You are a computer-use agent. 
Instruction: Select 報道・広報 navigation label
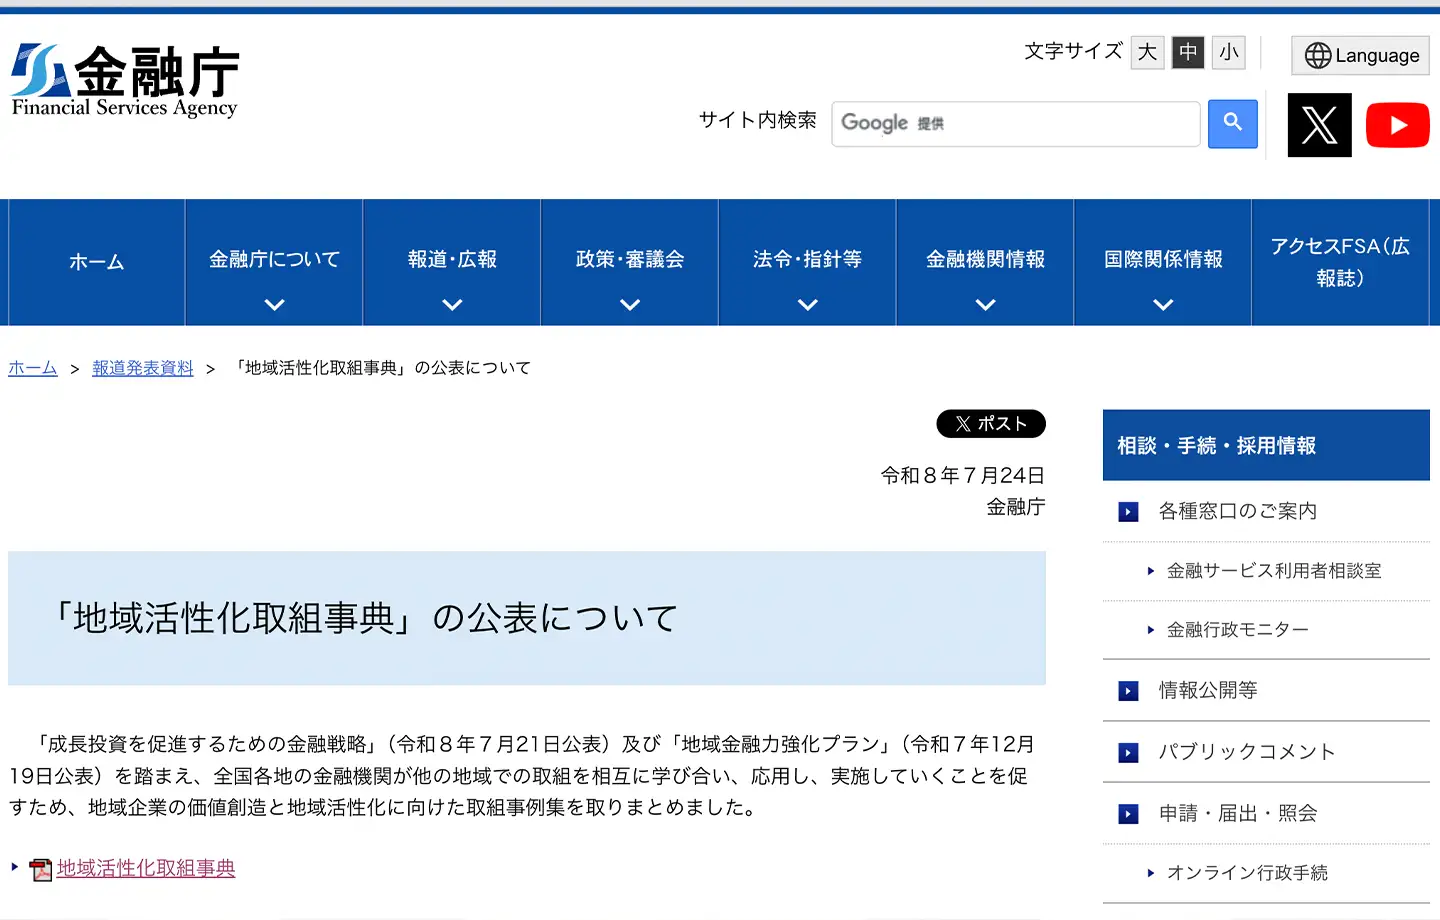[452, 259]
